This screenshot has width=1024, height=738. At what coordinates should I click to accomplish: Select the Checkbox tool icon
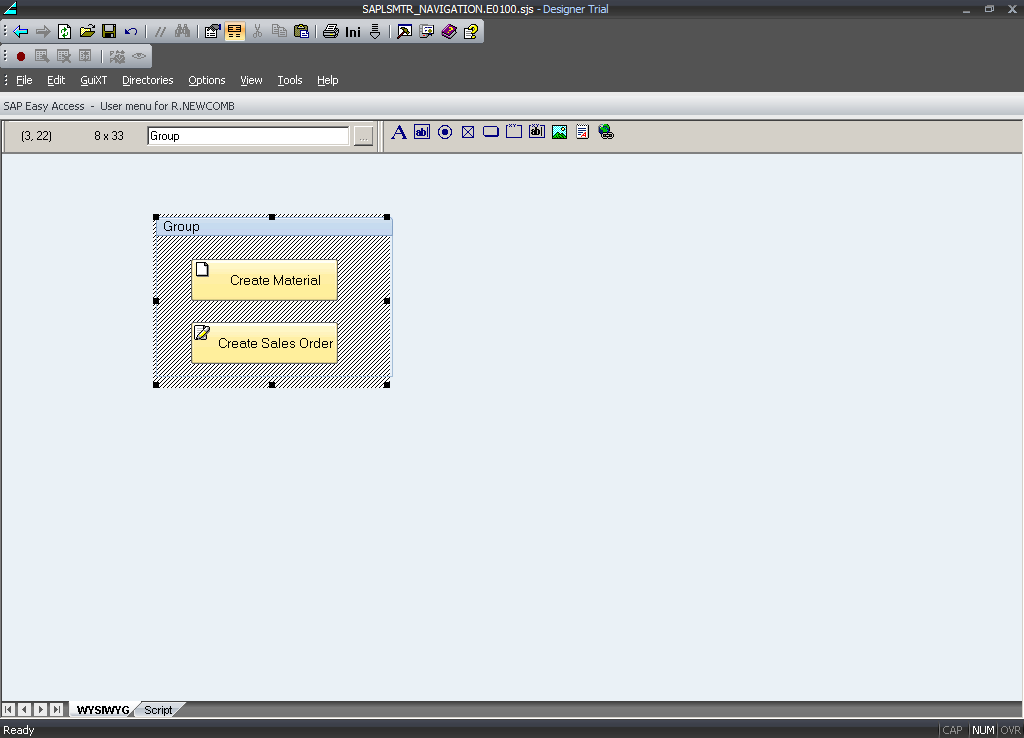(x=467, y=132)
